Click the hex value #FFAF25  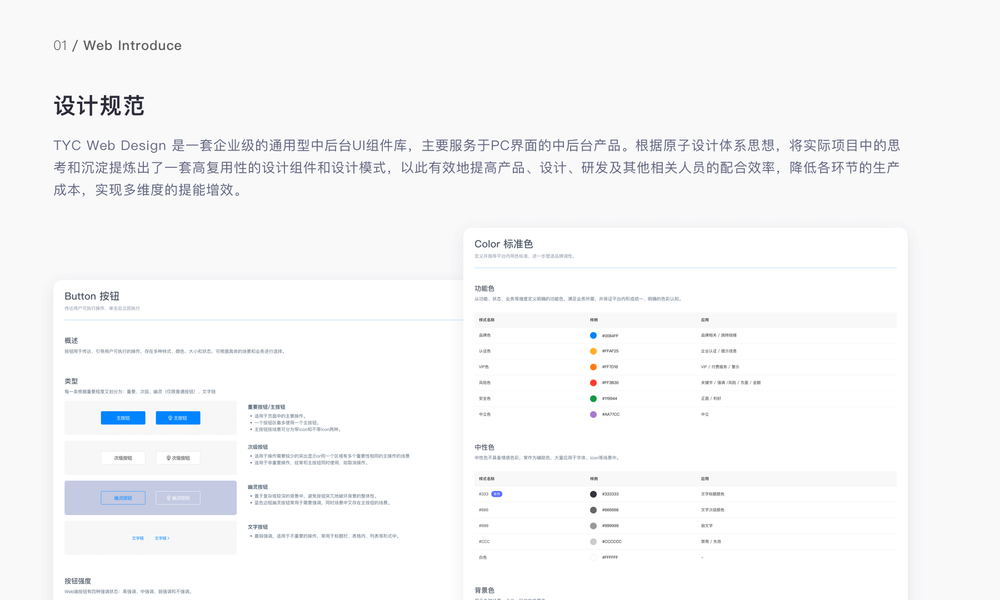(x=610, y=351)
